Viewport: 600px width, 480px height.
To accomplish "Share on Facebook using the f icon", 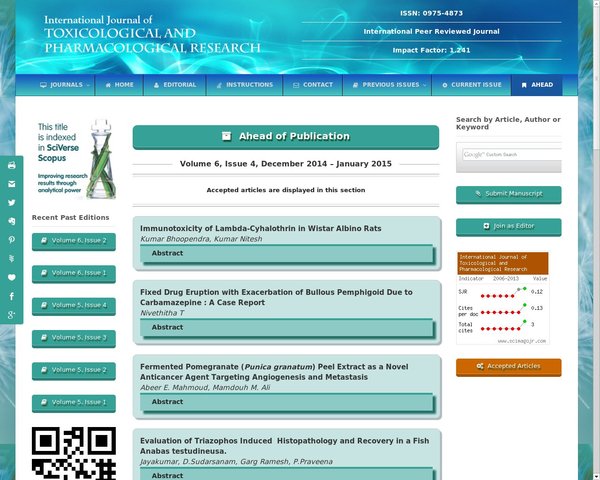I will [x=12, y=296].
